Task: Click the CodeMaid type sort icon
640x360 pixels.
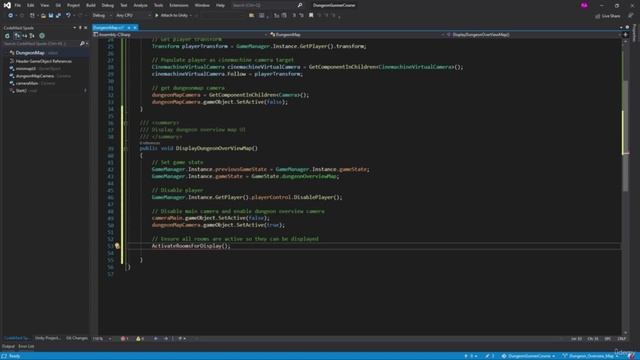Action: [x=32, y=36]
